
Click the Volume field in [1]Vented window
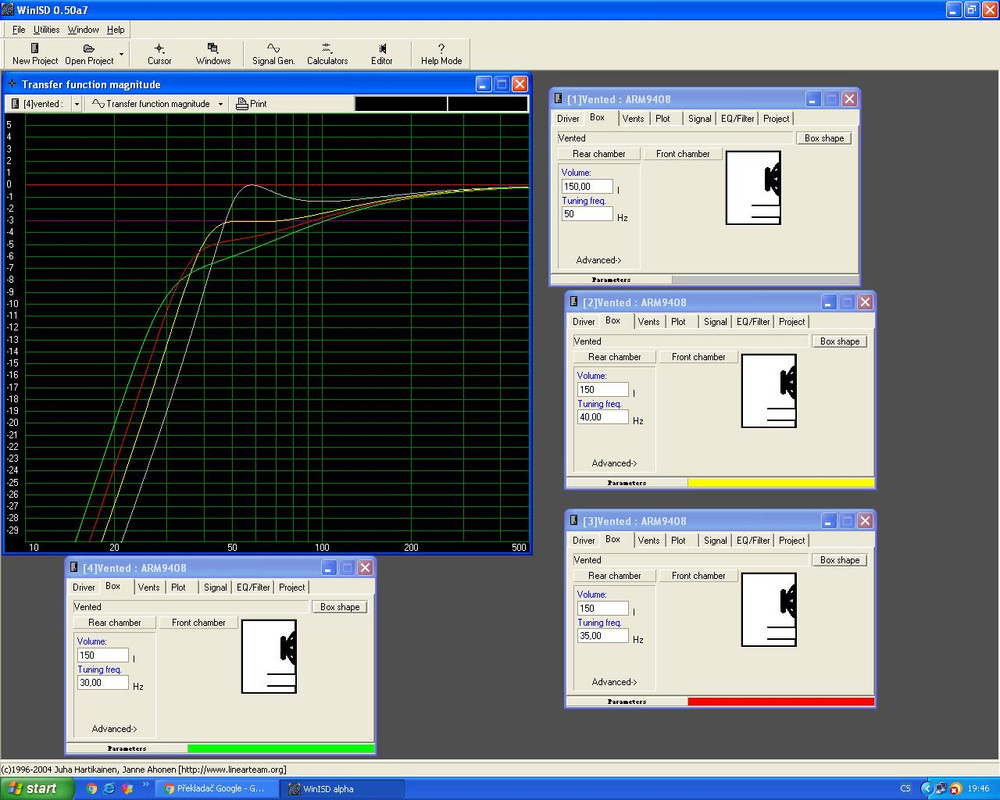(587, 187)
